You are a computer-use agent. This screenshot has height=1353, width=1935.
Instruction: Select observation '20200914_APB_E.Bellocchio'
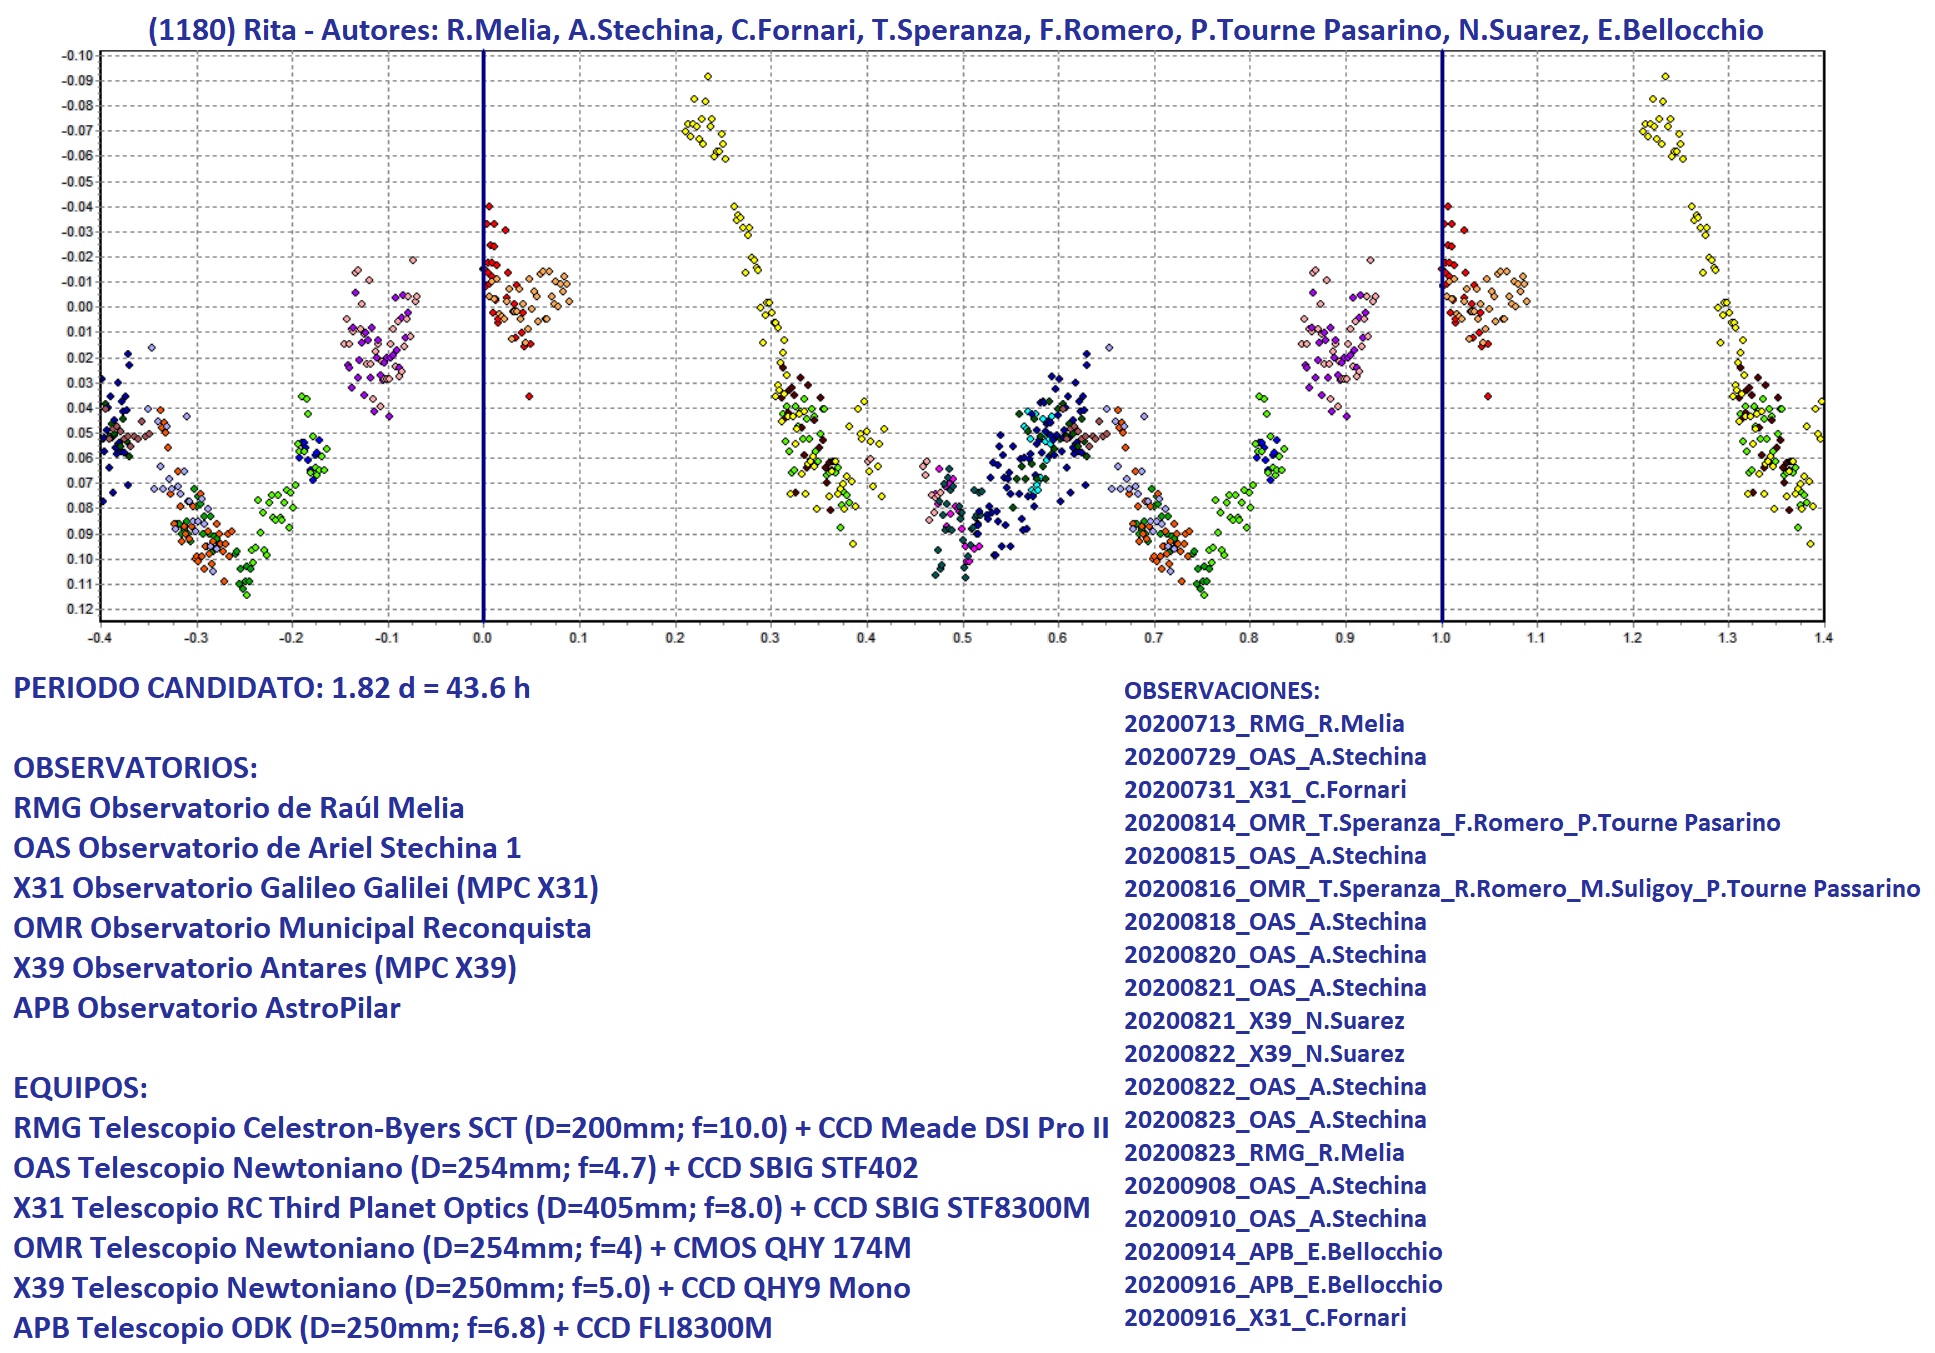1282,1252
